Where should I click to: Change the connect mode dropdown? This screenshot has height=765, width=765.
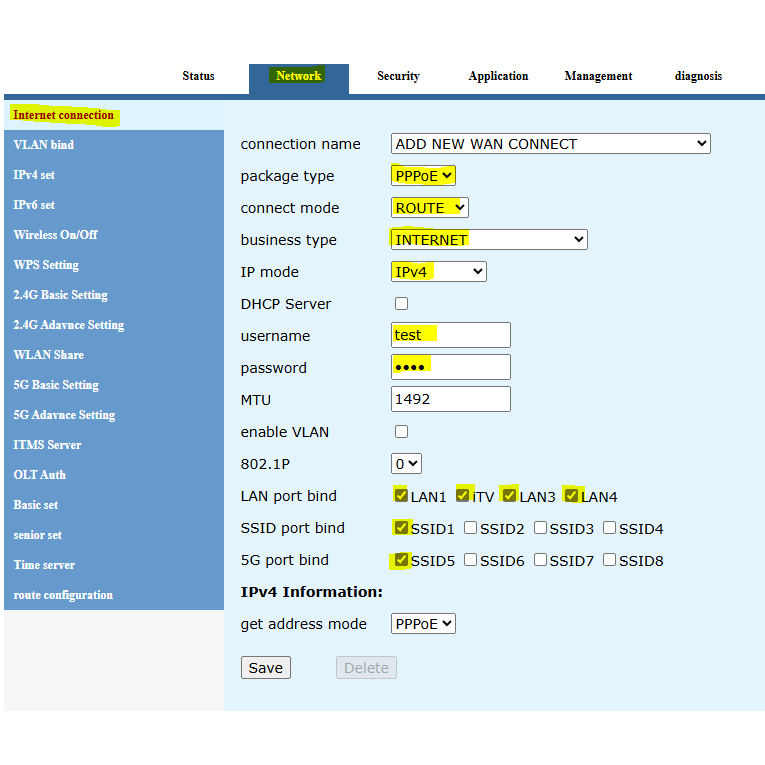point(429,208)
